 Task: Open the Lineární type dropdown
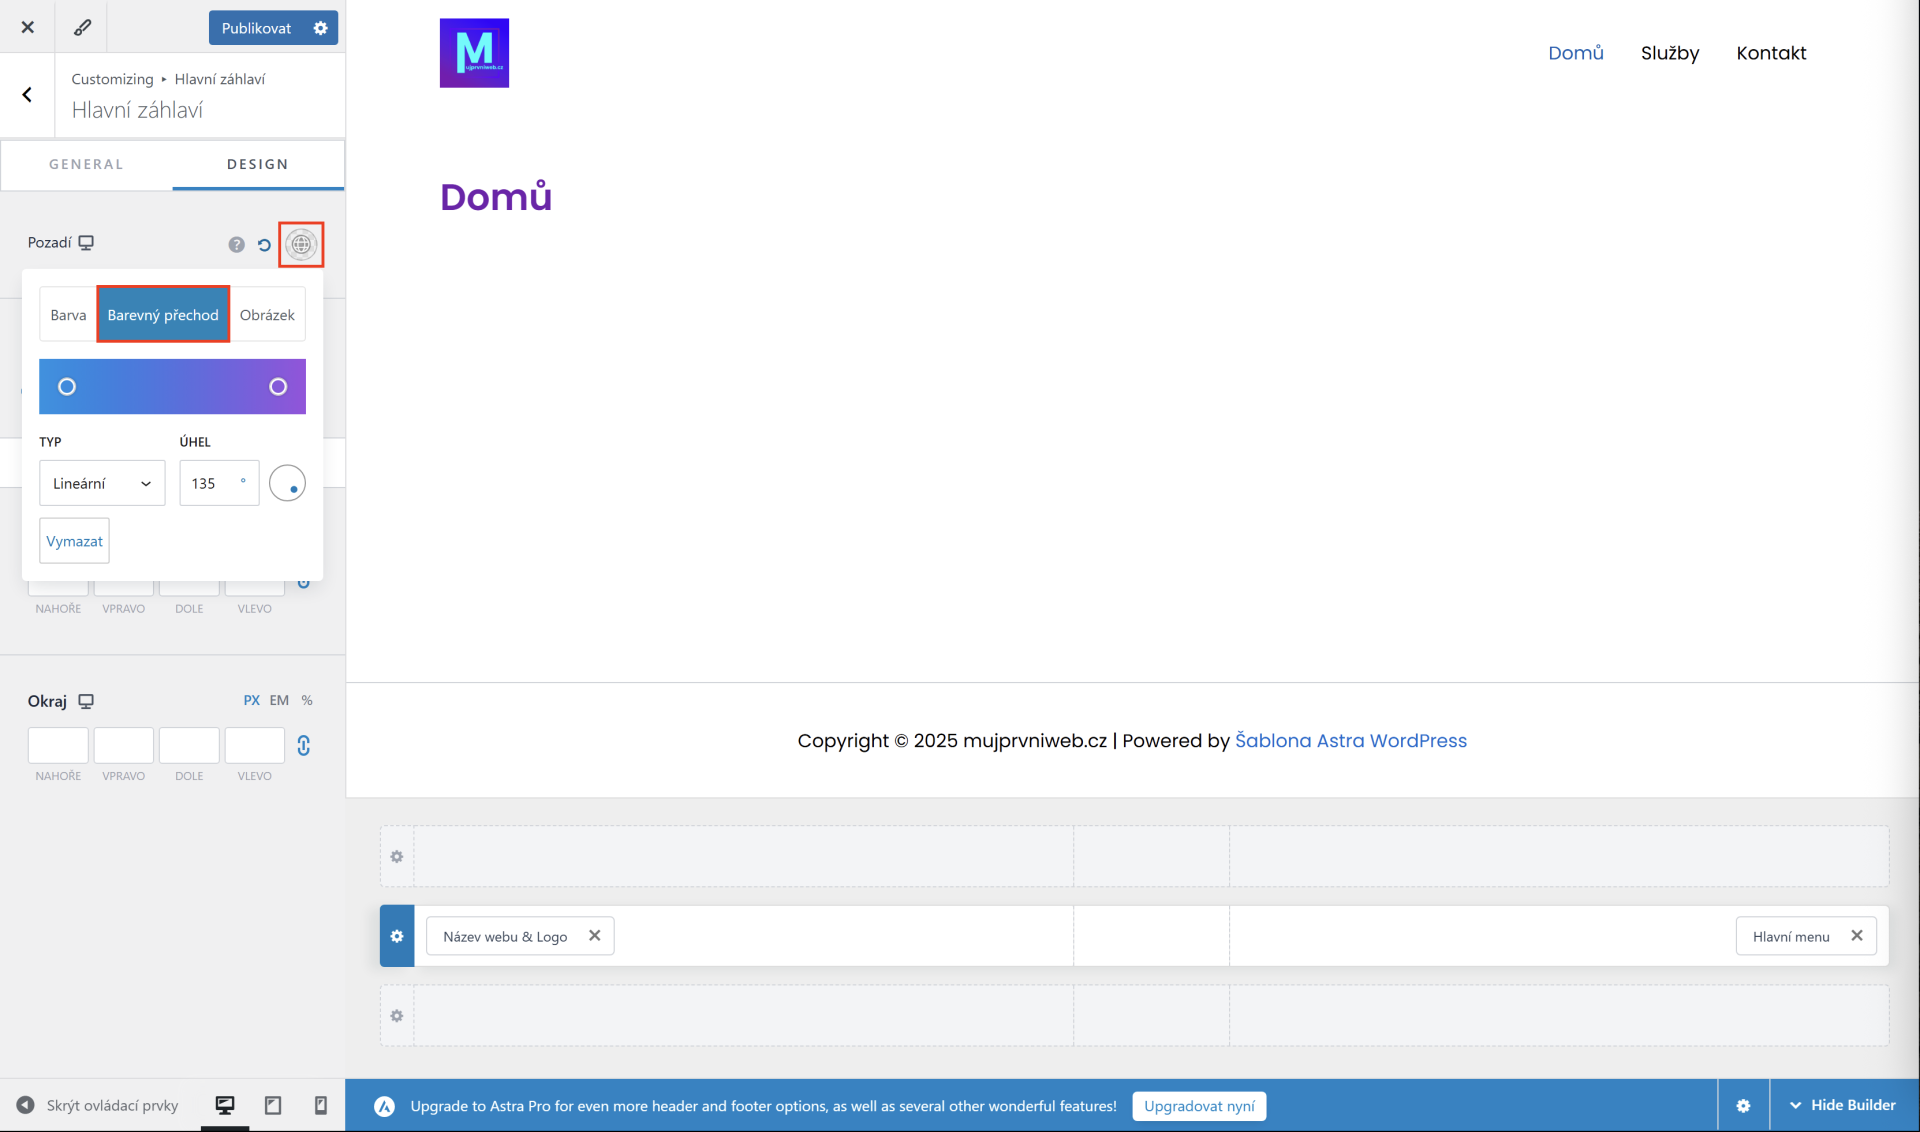pyautogui.click(x=102, y=483)
